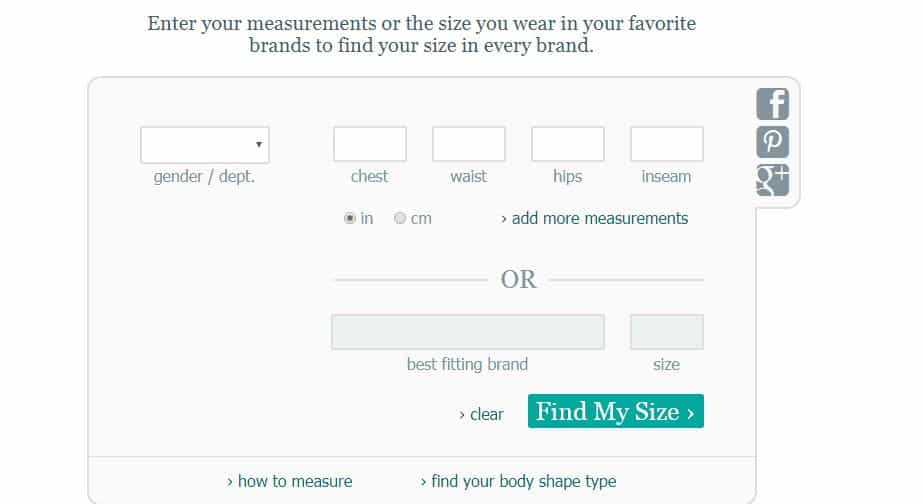Click the clear link
This screenshot has width=923, height=504.
point(482,415)
